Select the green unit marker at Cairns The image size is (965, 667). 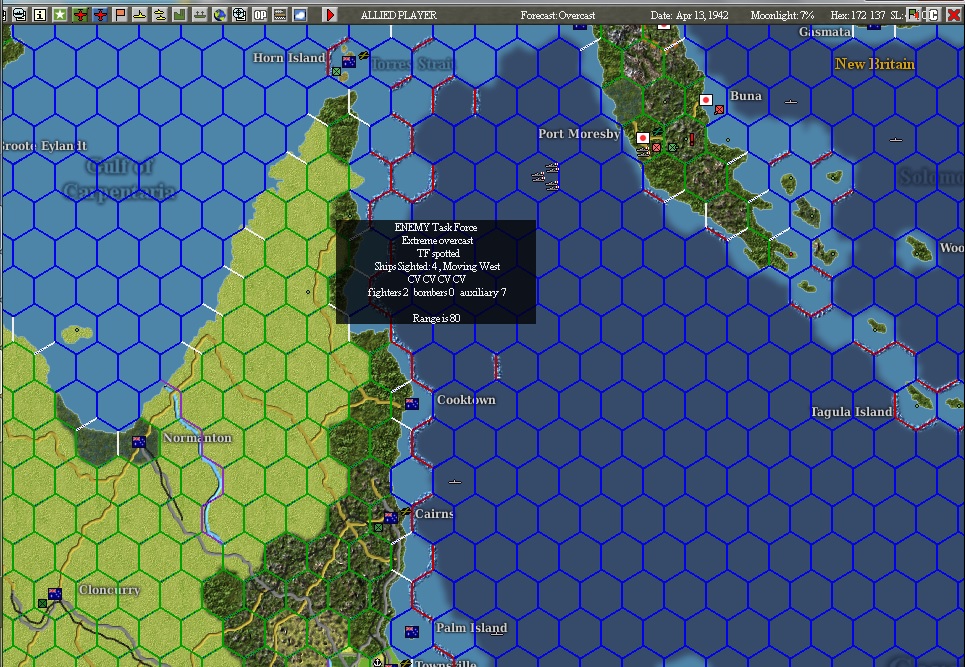pyautogui.click(x=378, y=527)
